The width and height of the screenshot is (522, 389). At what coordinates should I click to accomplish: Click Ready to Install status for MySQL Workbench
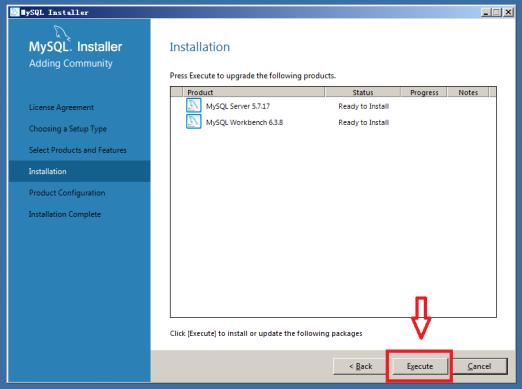tap(363, 122)
